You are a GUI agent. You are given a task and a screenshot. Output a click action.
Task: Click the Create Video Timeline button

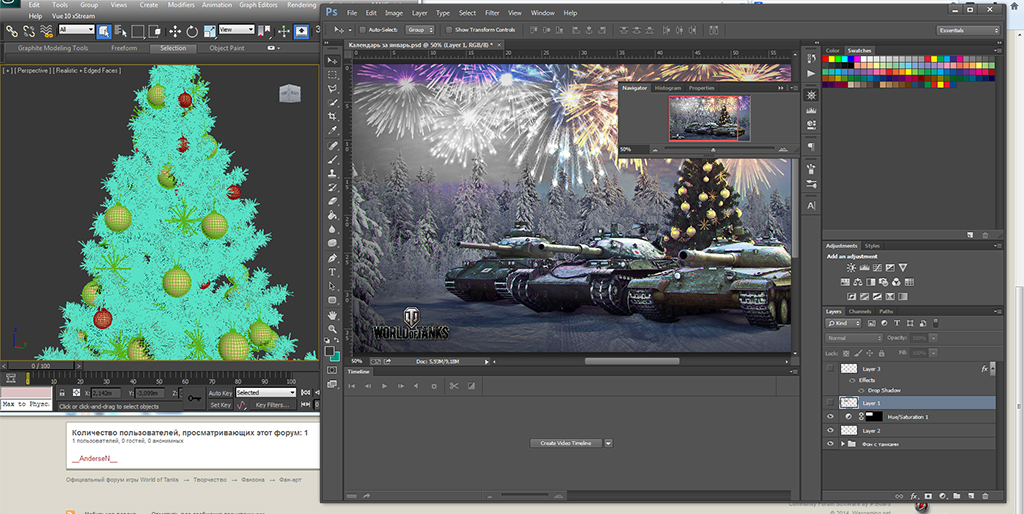(x=566, y=443)
